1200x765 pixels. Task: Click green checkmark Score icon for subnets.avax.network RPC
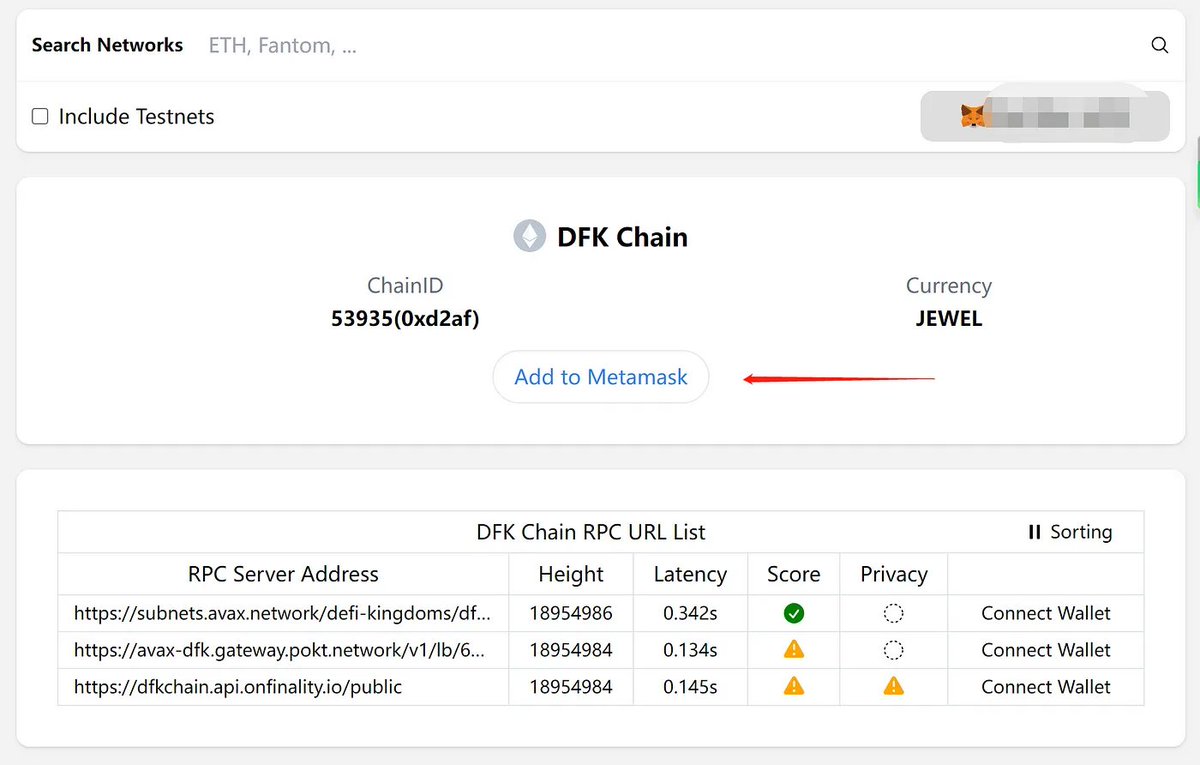793,613
